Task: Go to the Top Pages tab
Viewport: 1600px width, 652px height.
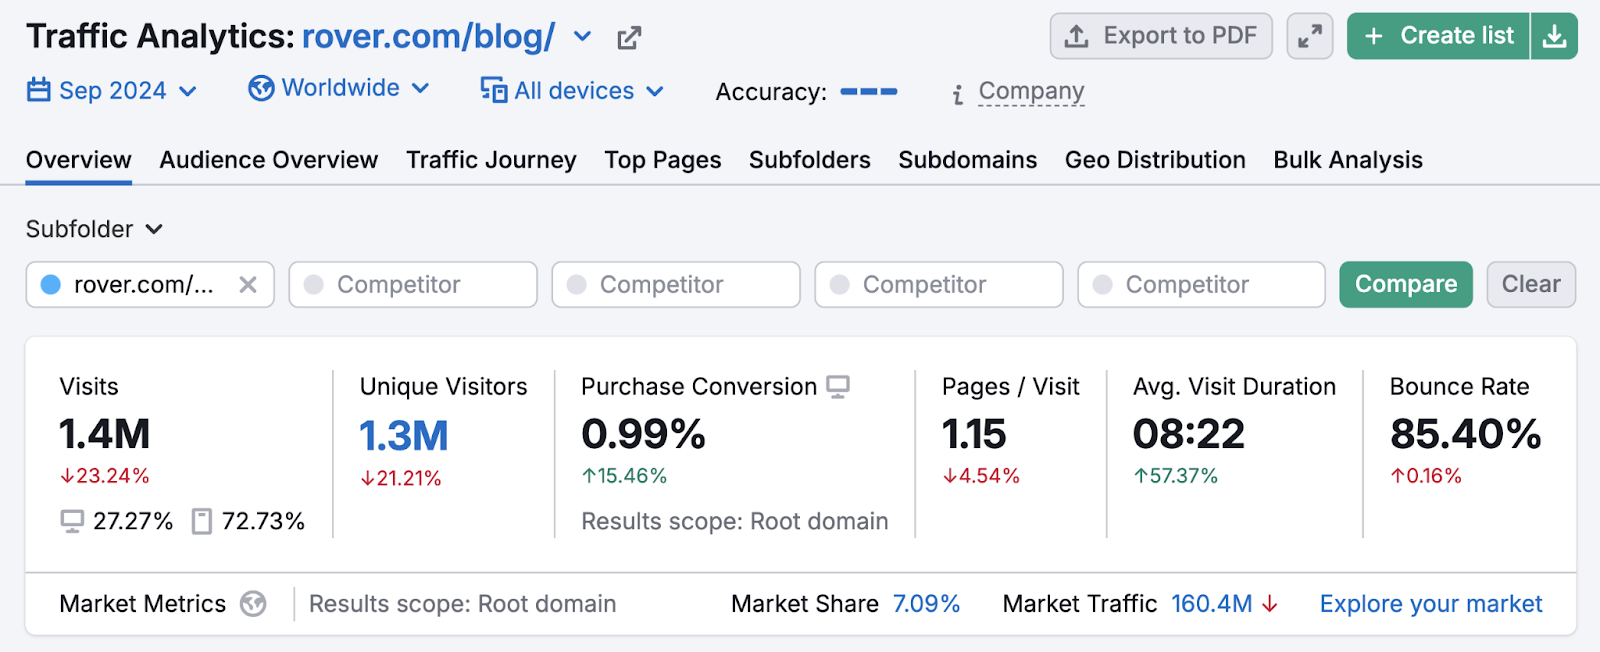Action: 663,160
